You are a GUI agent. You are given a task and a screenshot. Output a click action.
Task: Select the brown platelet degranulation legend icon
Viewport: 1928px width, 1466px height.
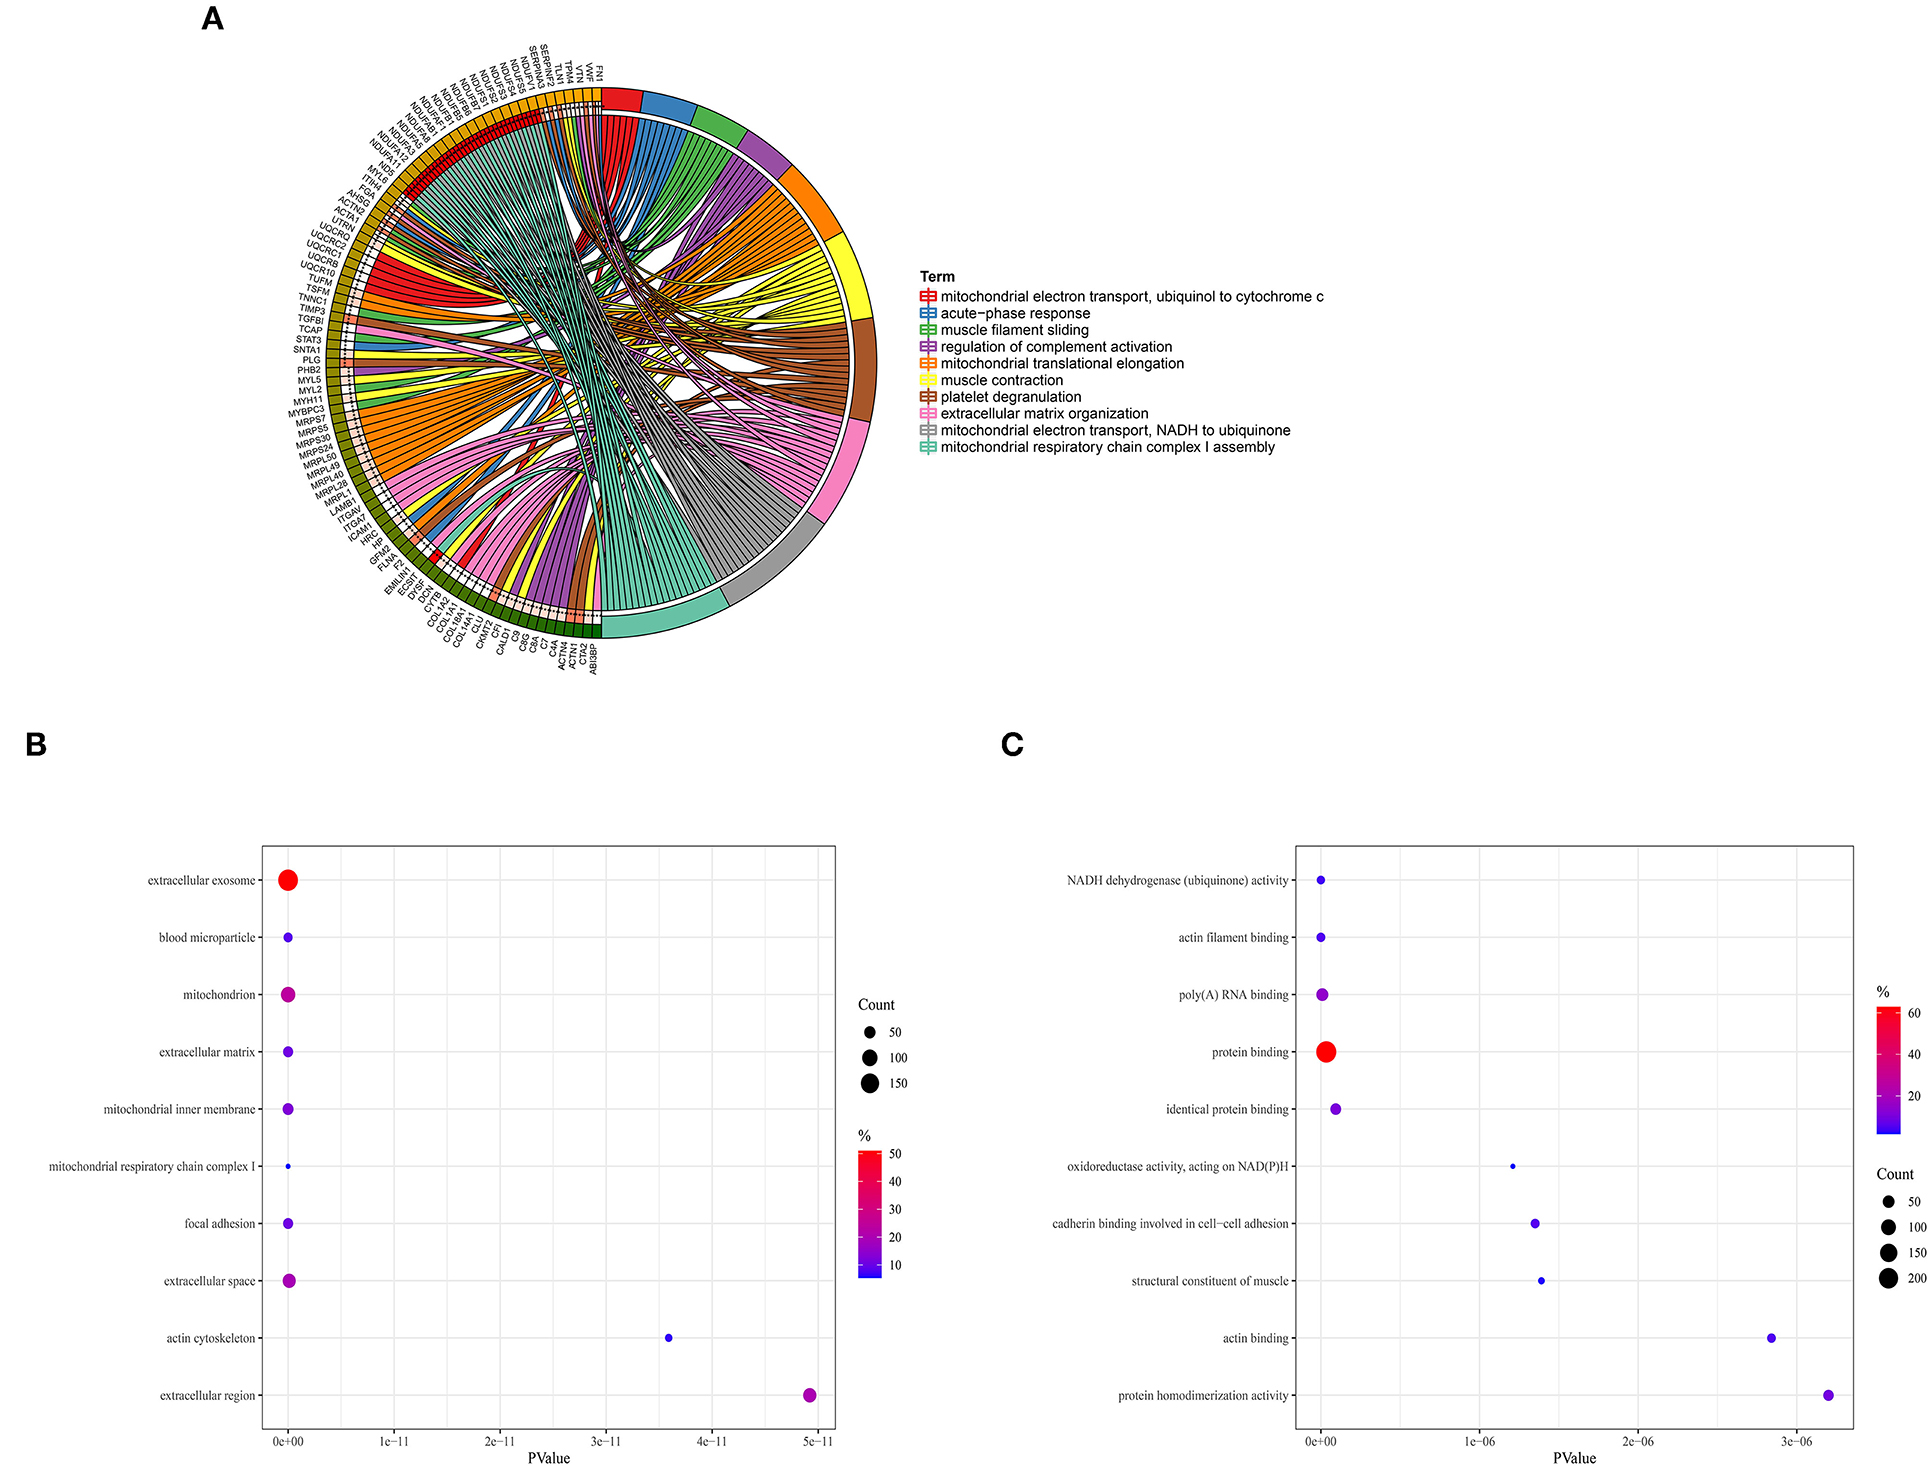pos(928,397)
